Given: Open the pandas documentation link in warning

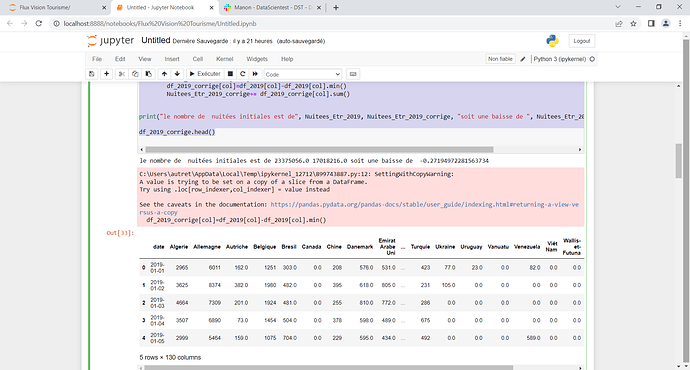Looking at the screenshot, I should coord(359,208).
